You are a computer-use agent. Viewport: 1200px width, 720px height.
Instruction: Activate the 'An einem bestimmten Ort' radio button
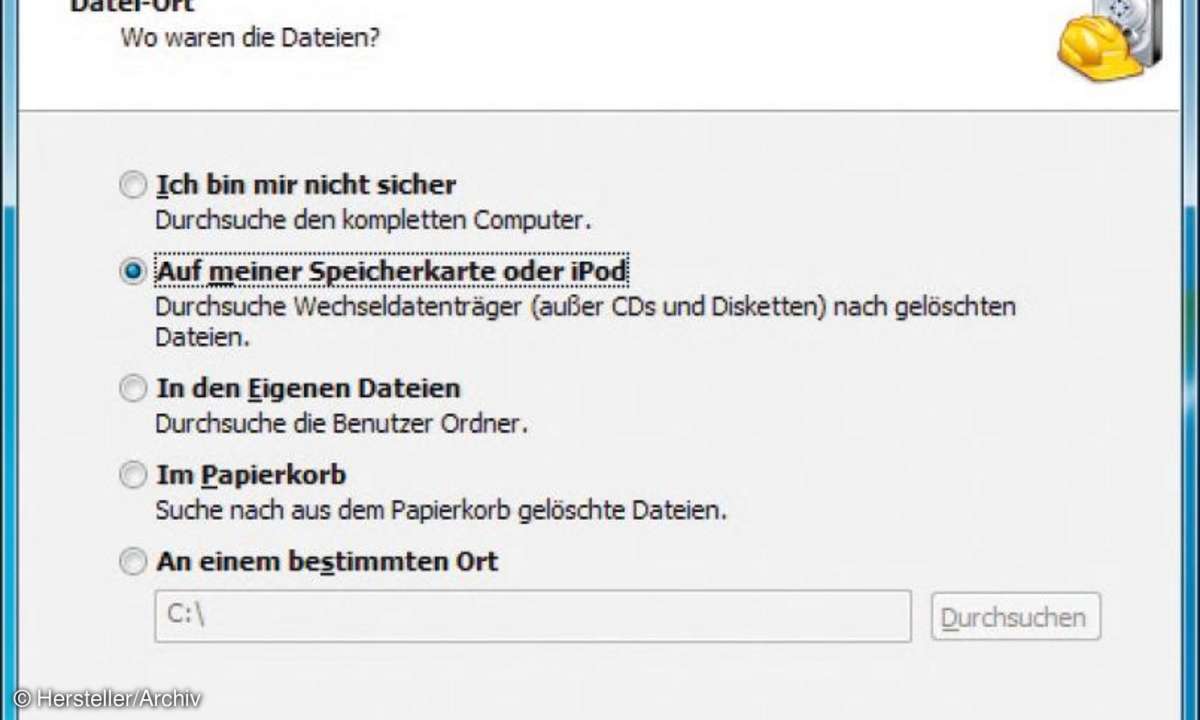(x=133, y=562)
